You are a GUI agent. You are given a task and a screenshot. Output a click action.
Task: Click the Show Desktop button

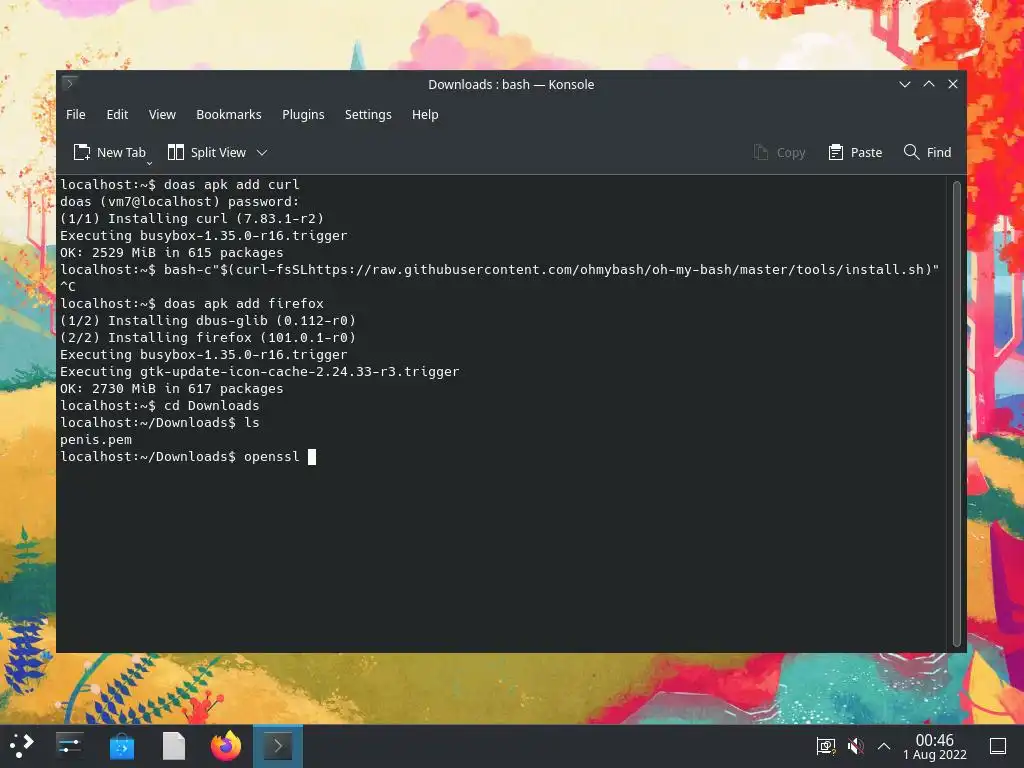pos(997,746)
